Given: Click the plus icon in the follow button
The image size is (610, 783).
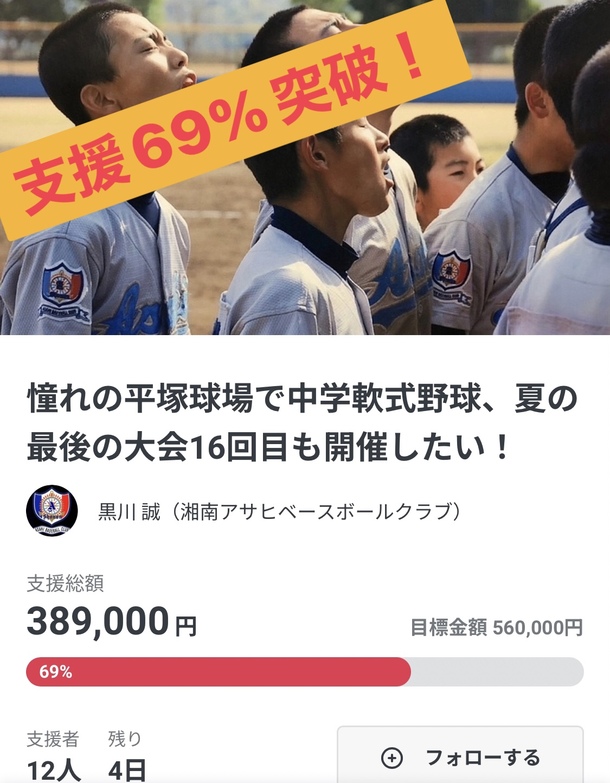Looking at the screenshot, I should (392, 758).
